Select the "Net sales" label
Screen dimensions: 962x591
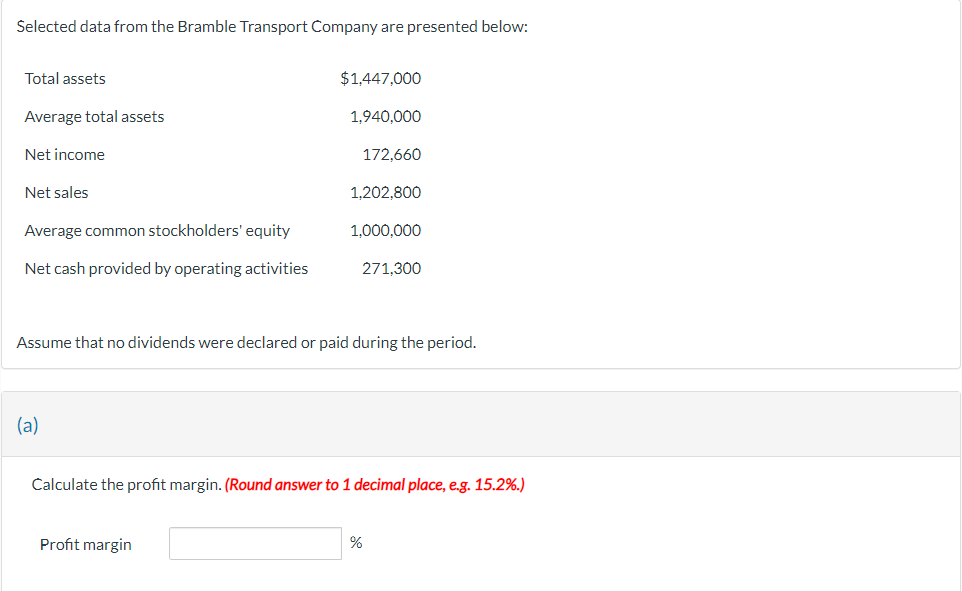tap(56, 192)
